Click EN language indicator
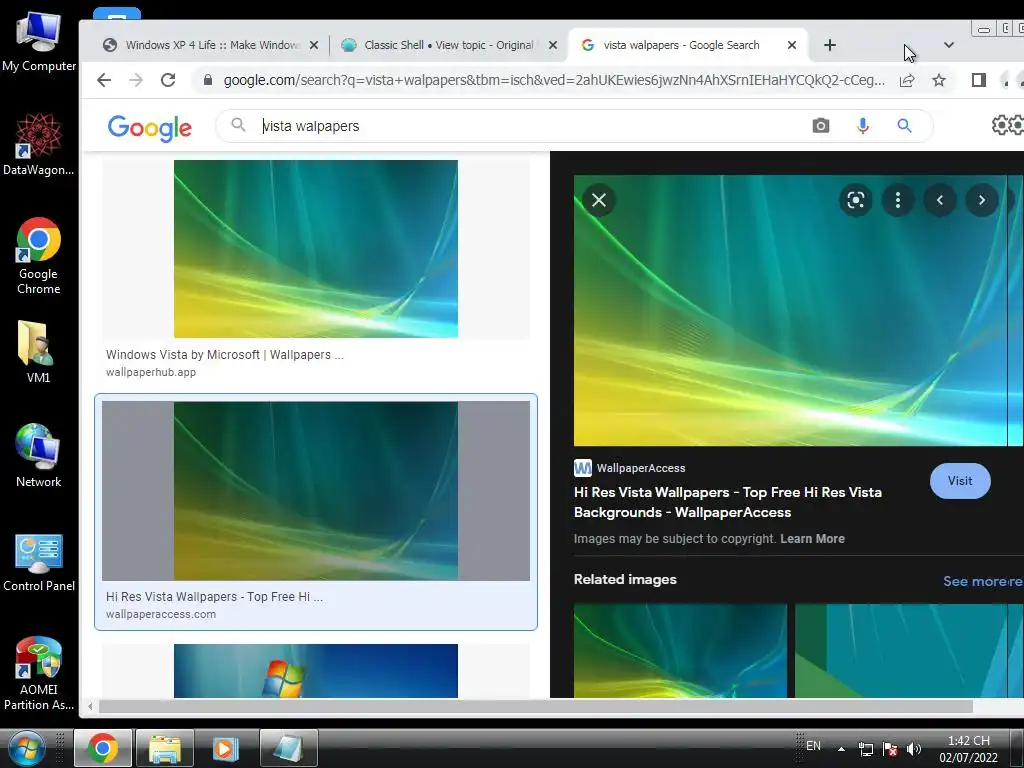Viewport: 1024px width, 768px height. point(813,746)
